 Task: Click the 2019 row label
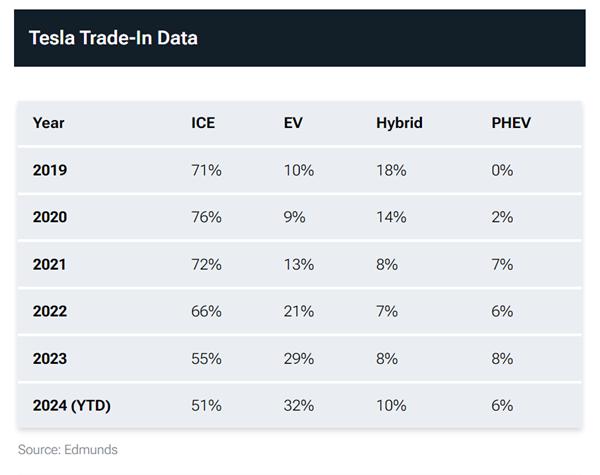click(50, 170)
